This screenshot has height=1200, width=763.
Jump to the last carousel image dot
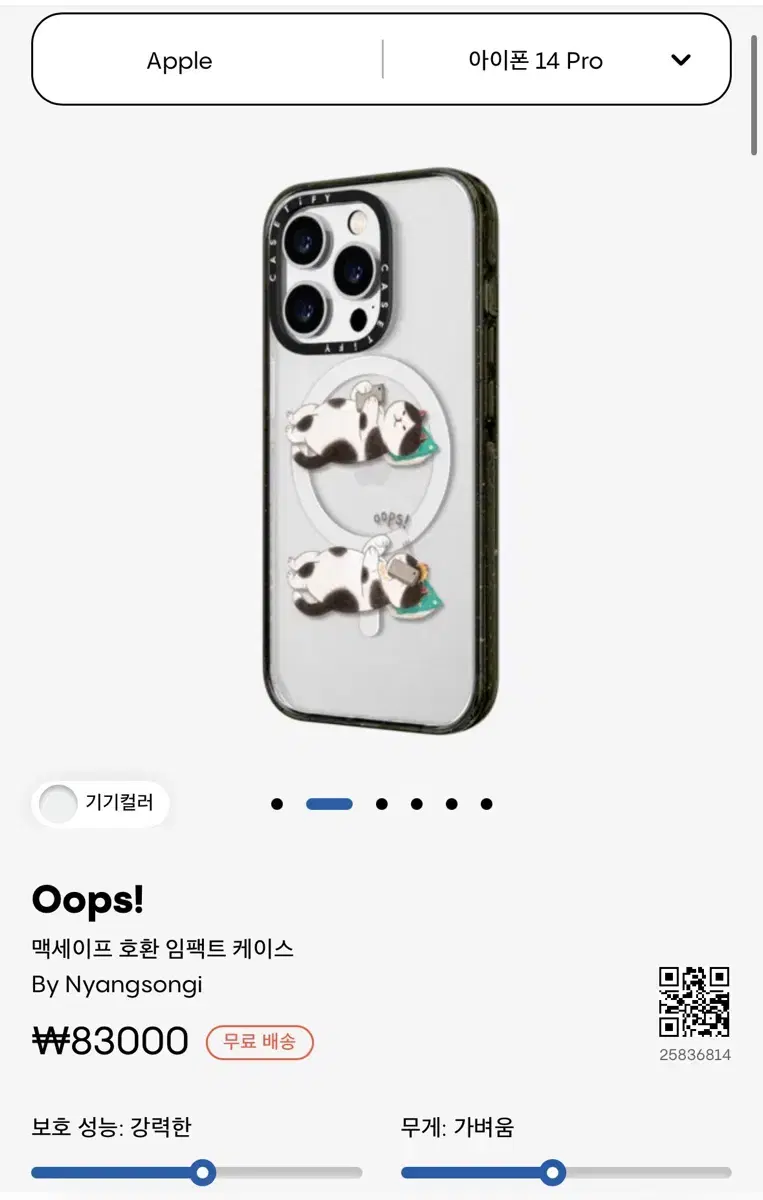coord(486,804)
